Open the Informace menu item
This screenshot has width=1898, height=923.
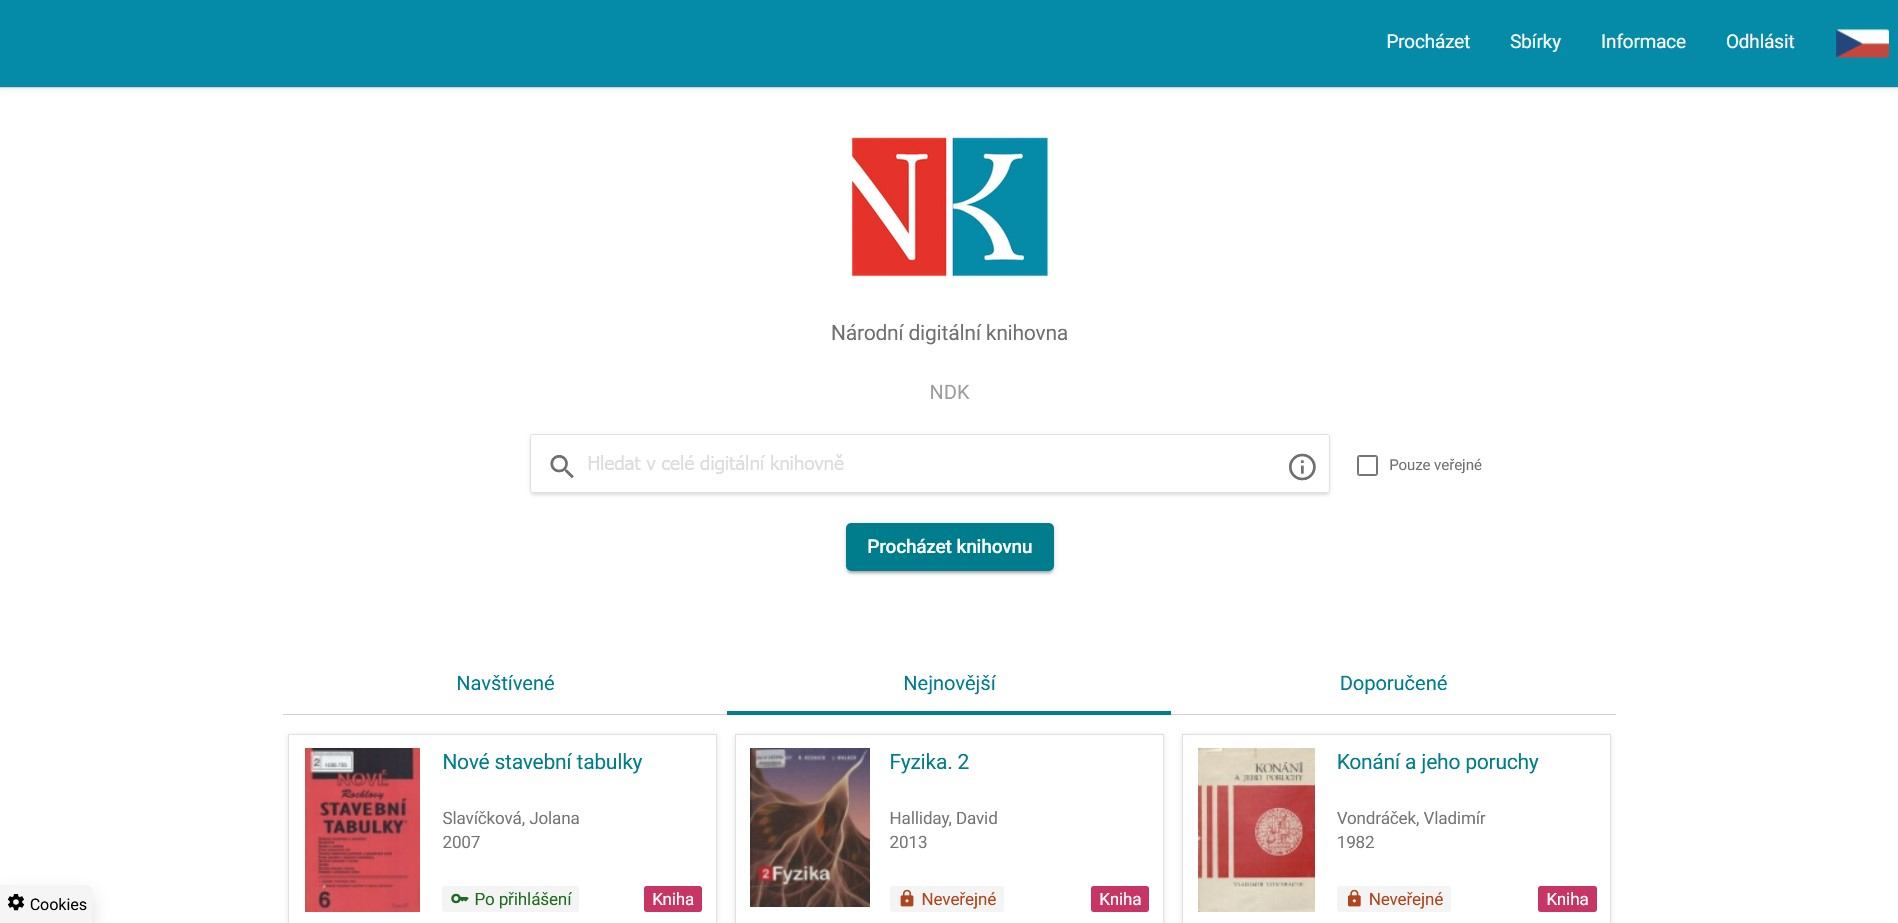(1643, 42)
